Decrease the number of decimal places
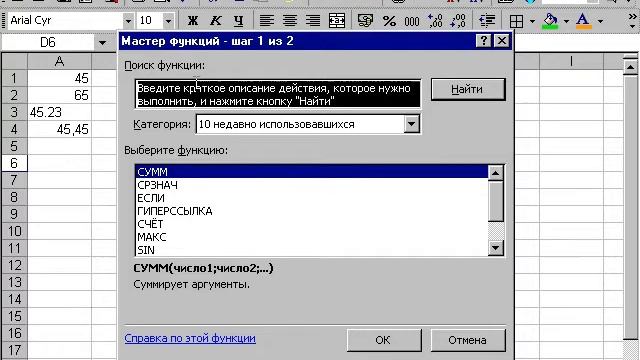640x360 pixels. [x=458, y=20]
